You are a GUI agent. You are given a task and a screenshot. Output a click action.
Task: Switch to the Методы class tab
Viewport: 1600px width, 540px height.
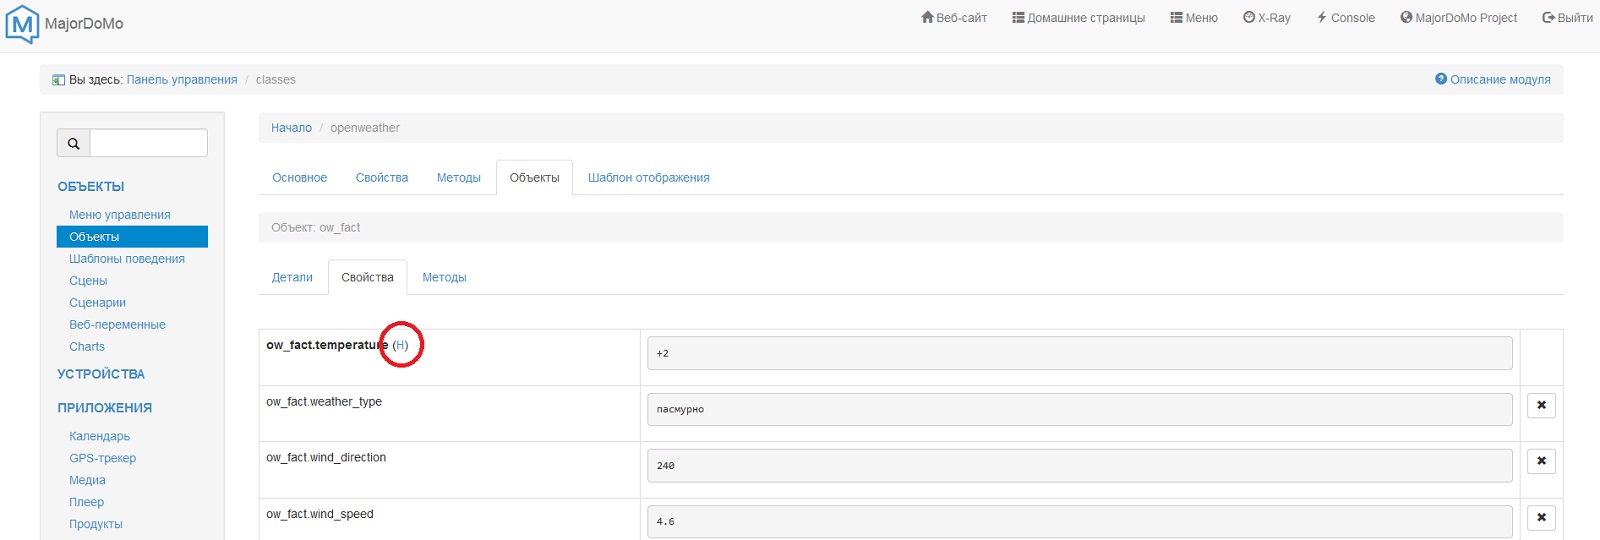point(458,178)
